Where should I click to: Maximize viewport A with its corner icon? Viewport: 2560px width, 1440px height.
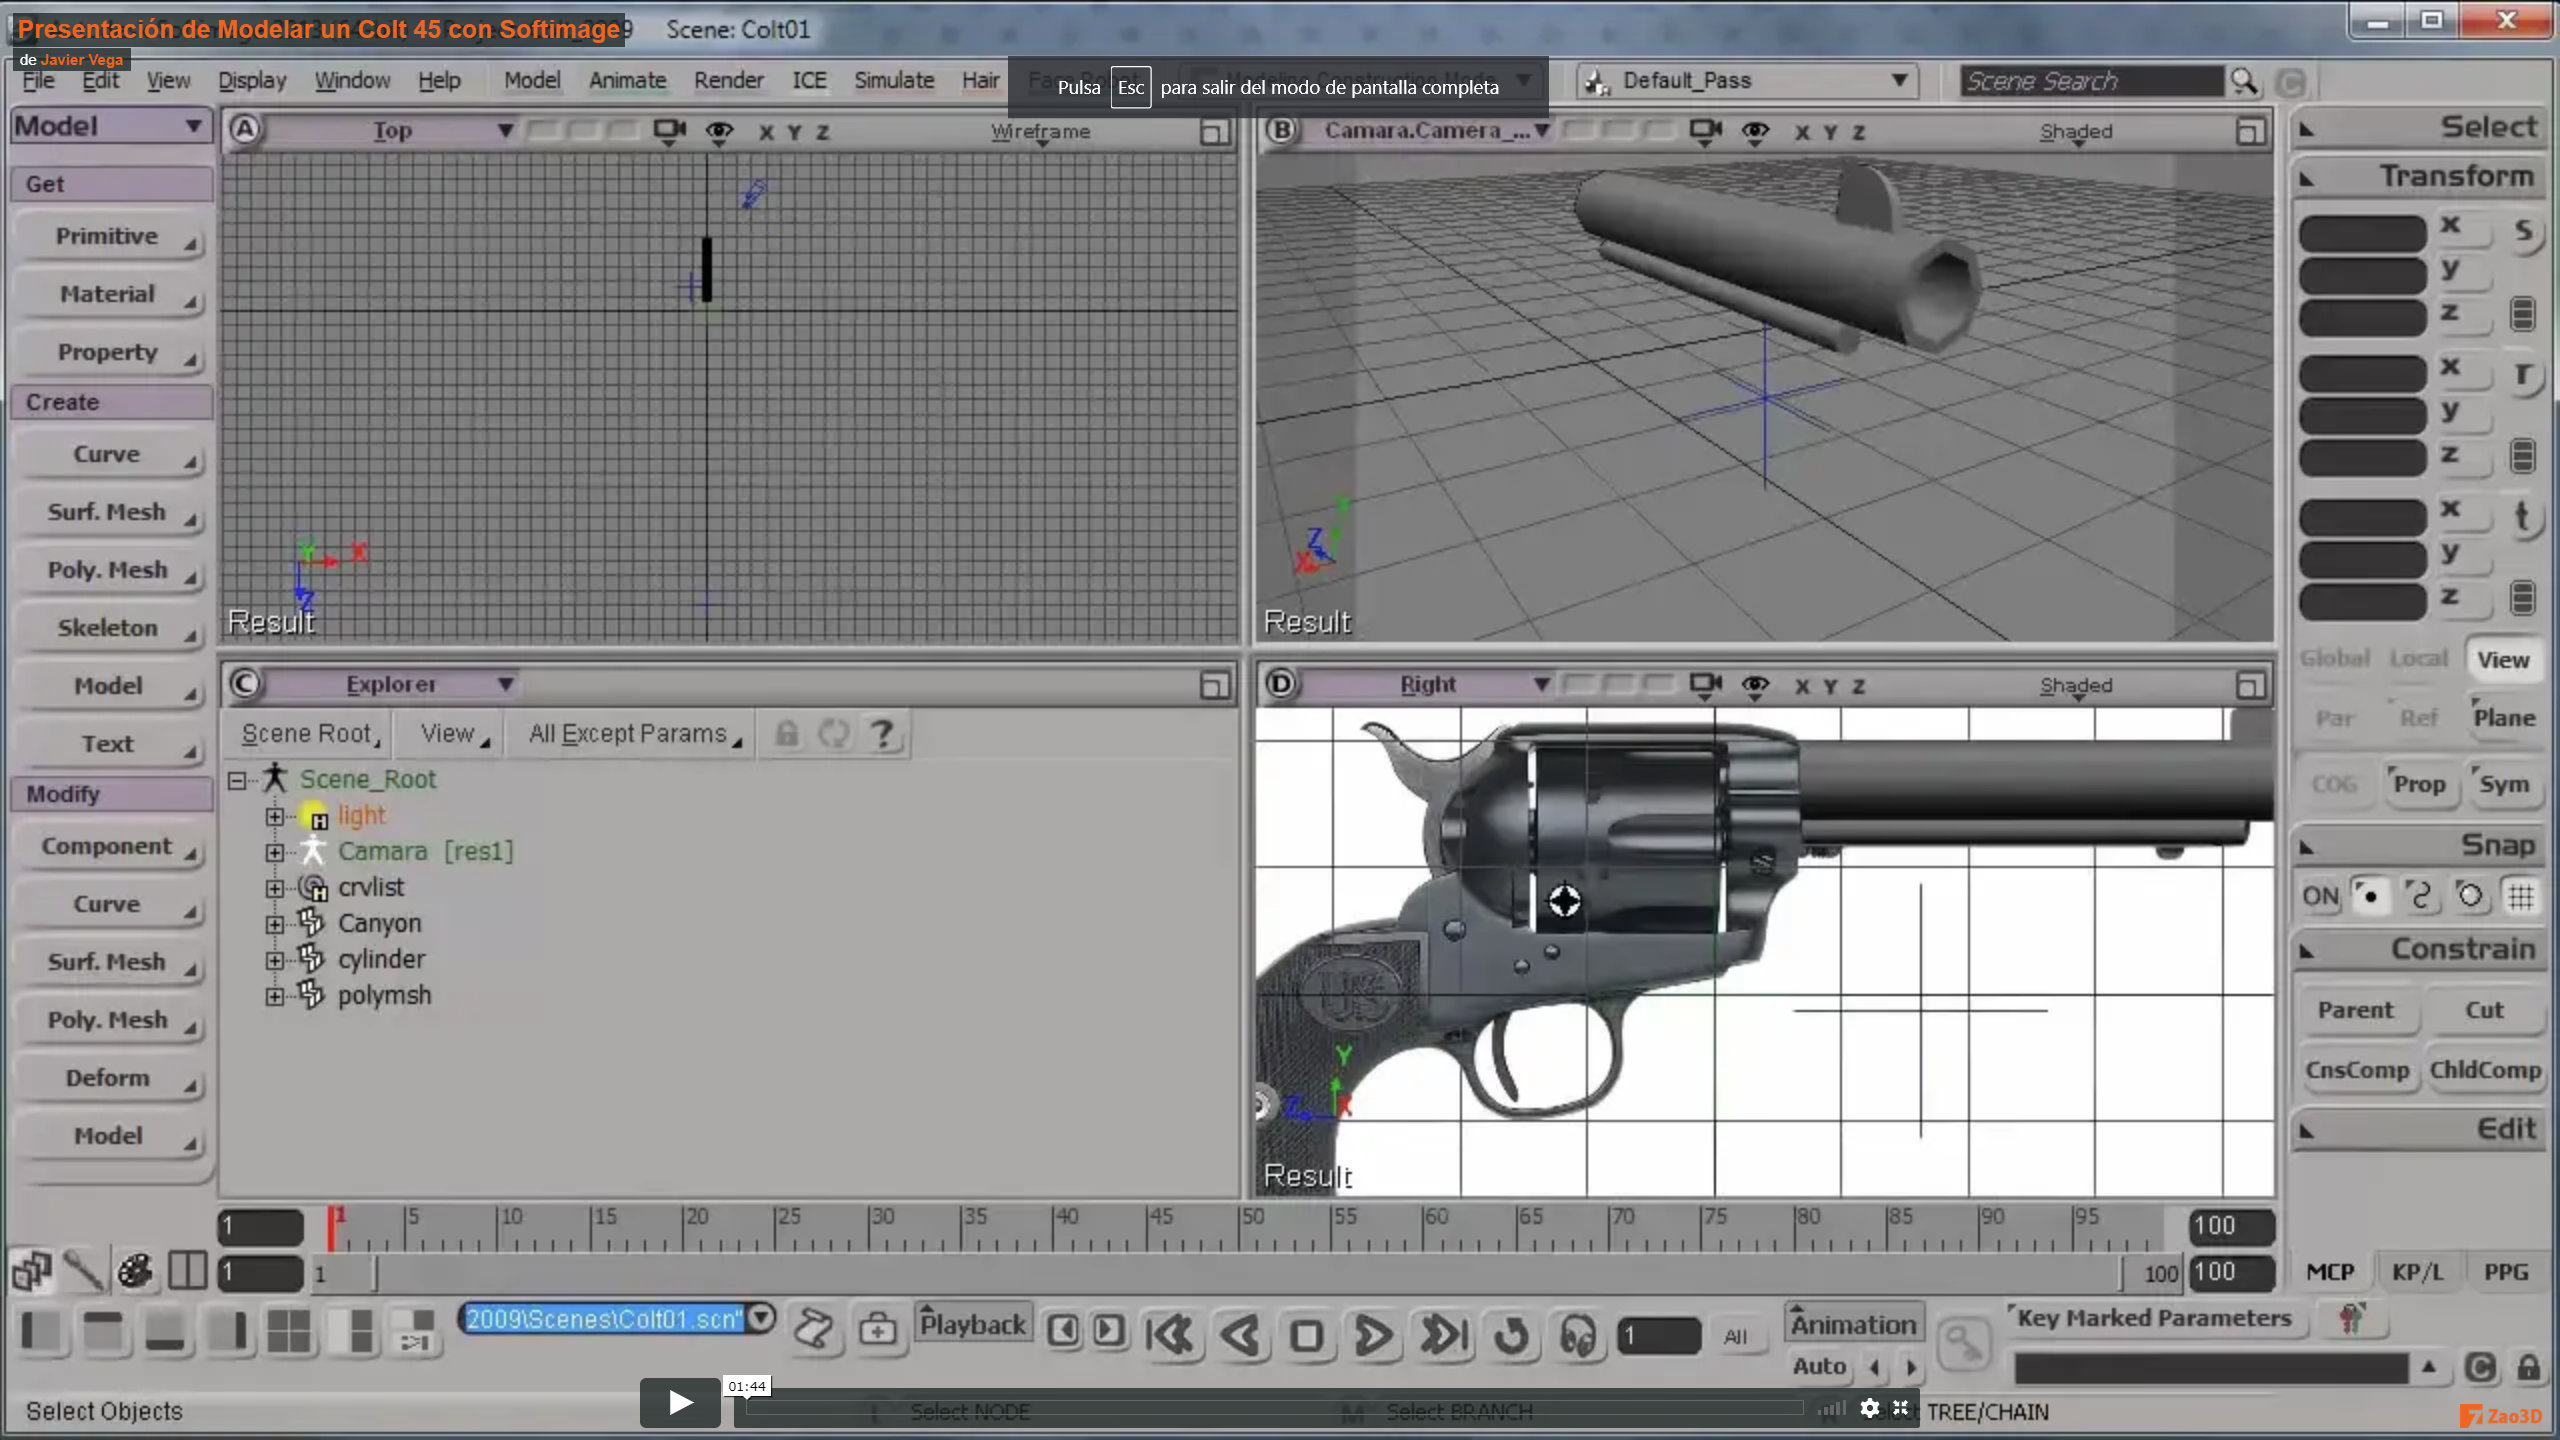(x=1214, y=132)
